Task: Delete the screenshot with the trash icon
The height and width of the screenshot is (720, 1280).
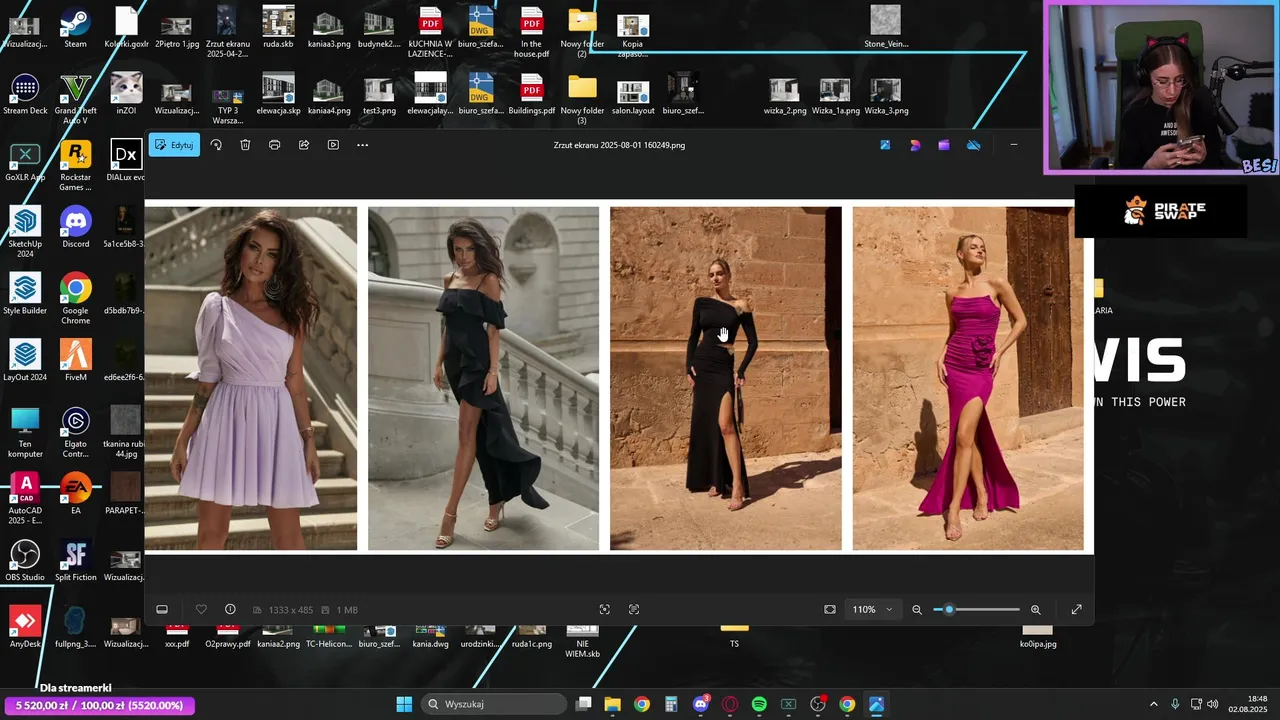Action: (245, 145)
